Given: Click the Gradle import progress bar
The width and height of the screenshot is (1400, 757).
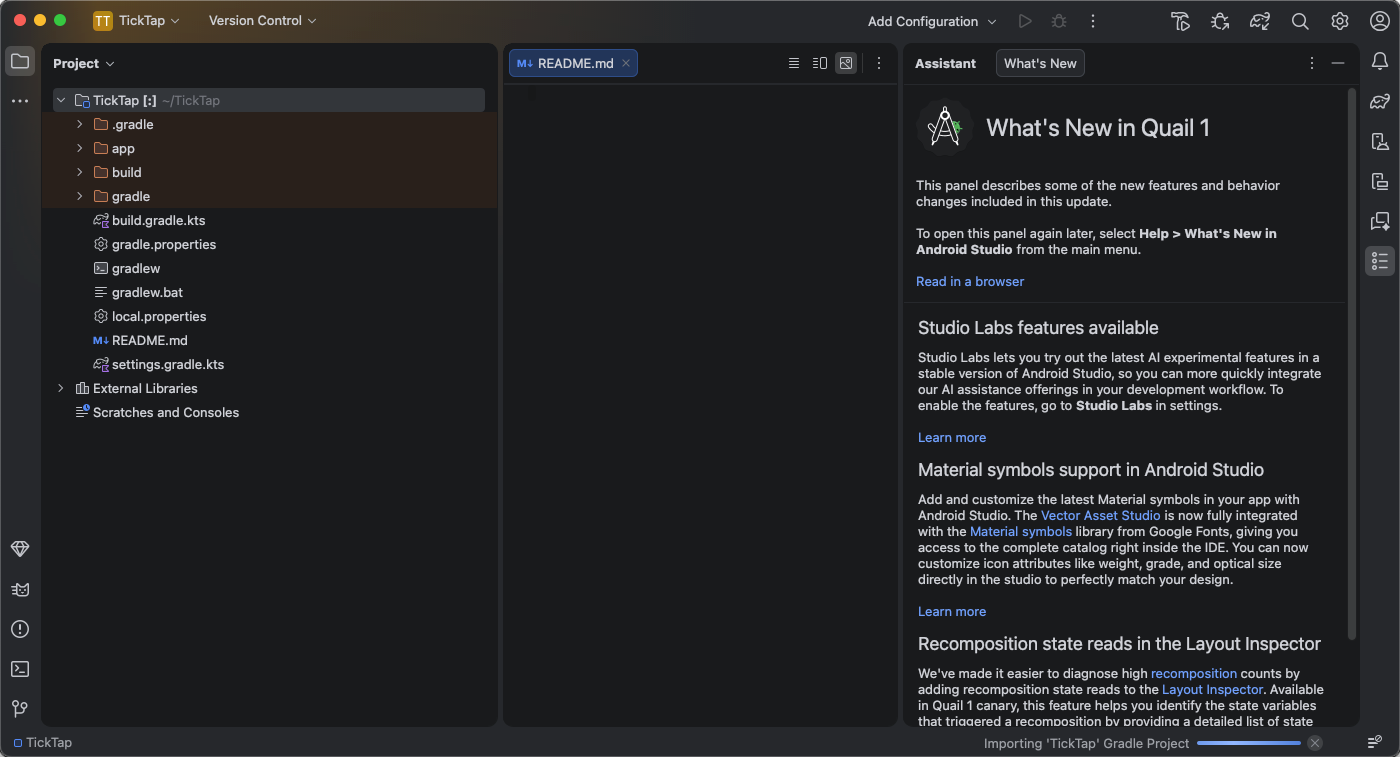Looking at the screenshot, I should (1249, 743).
